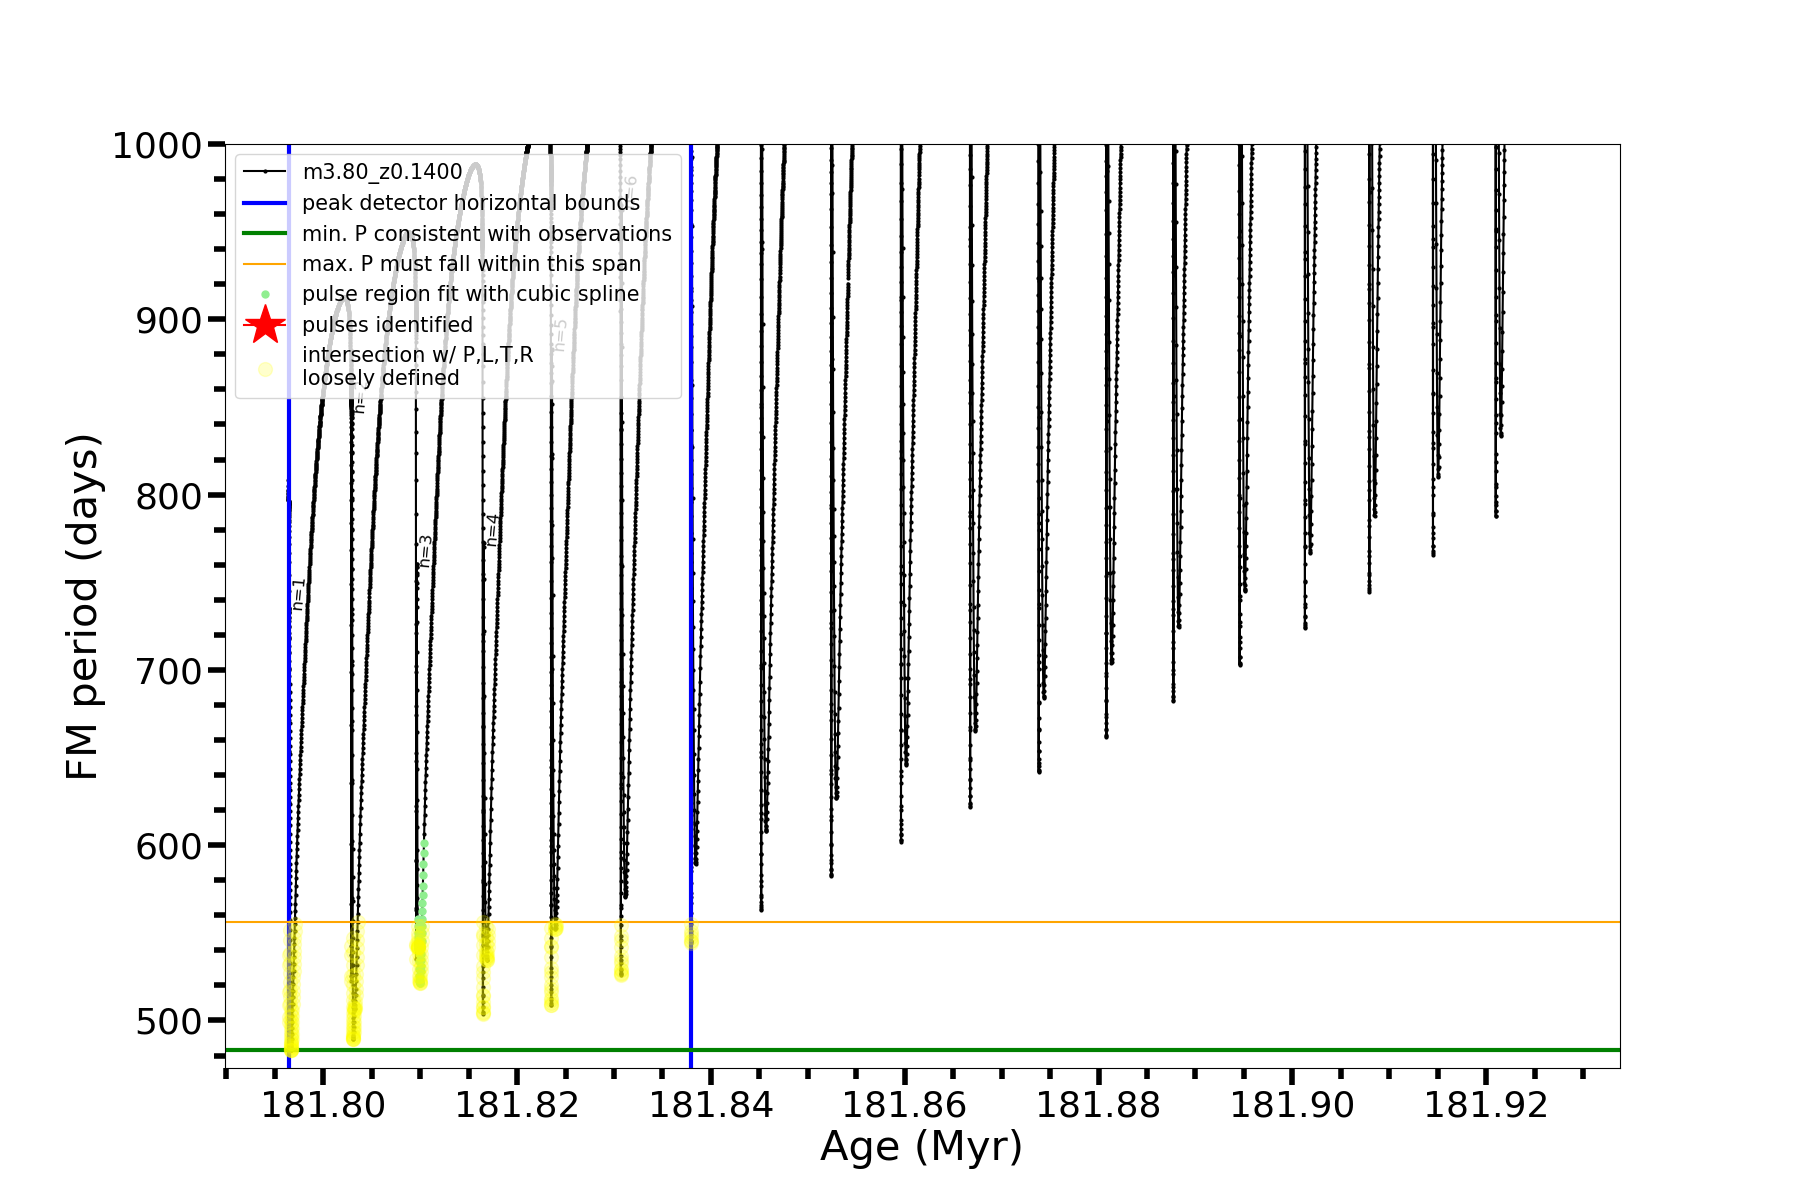Click the light green spline-fit points cluster

pos(423,880)
